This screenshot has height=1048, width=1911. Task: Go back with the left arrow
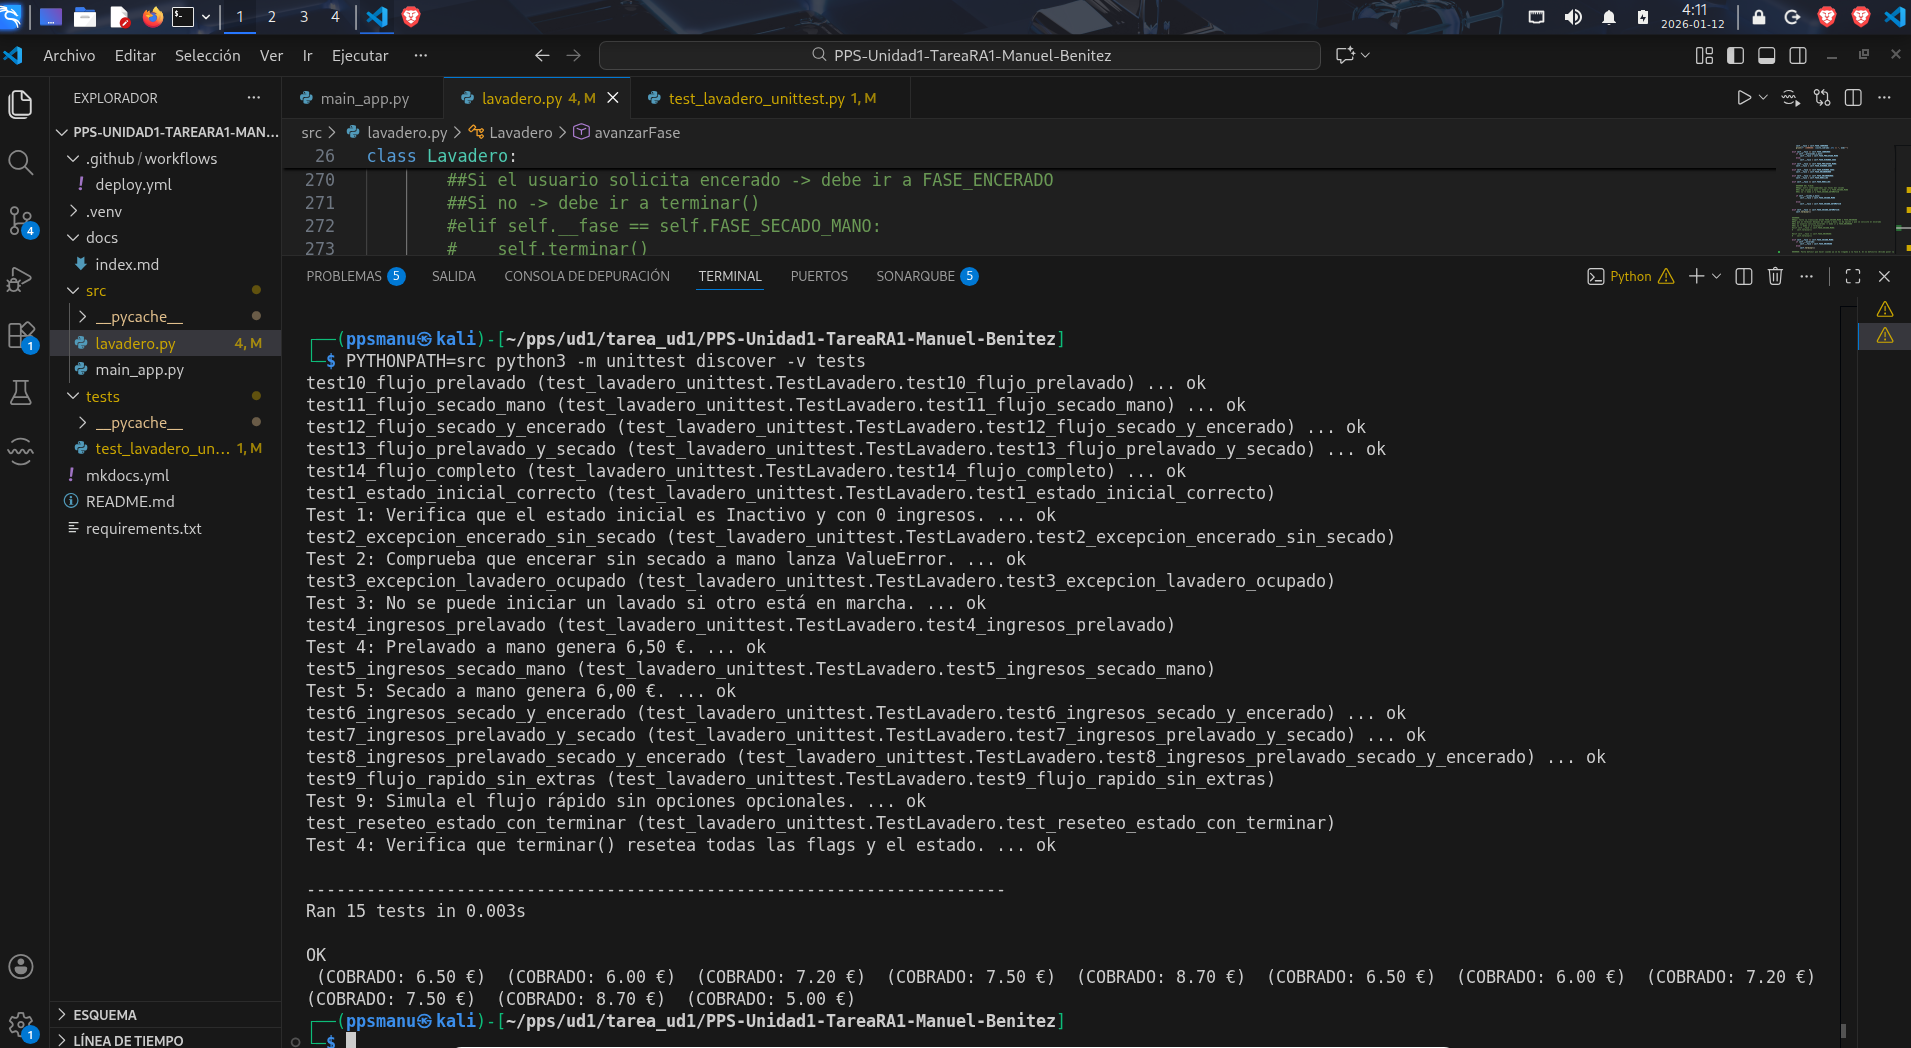[x=542, y=56]
